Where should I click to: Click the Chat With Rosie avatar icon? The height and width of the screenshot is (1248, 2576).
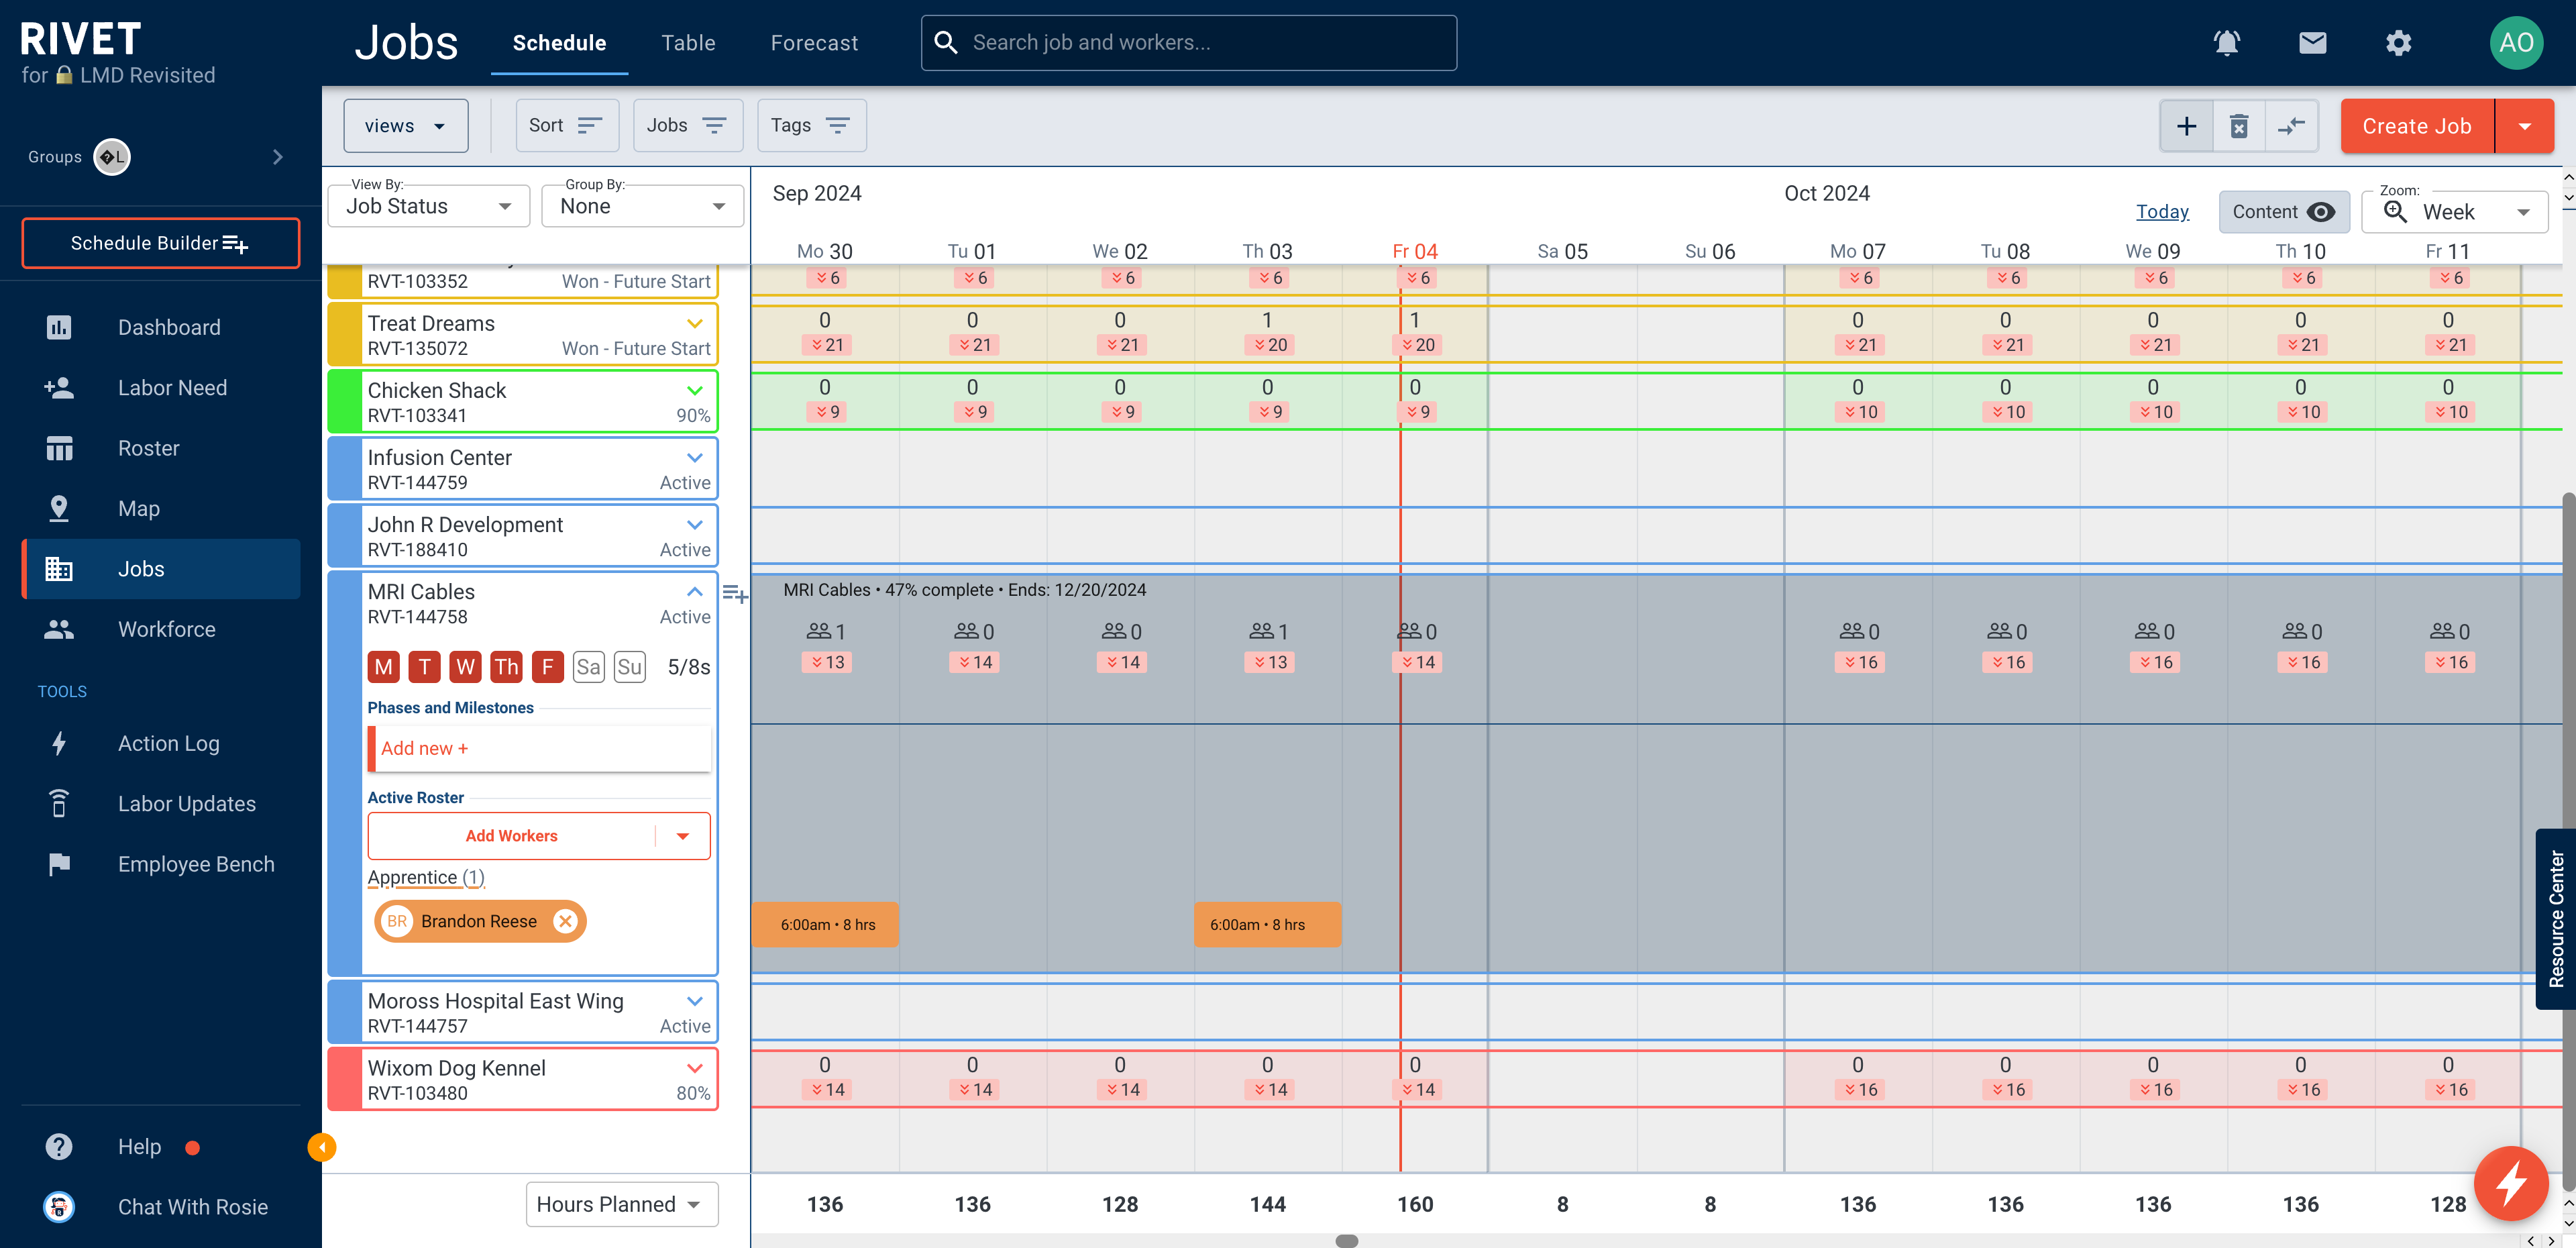tap(59, 1207)
